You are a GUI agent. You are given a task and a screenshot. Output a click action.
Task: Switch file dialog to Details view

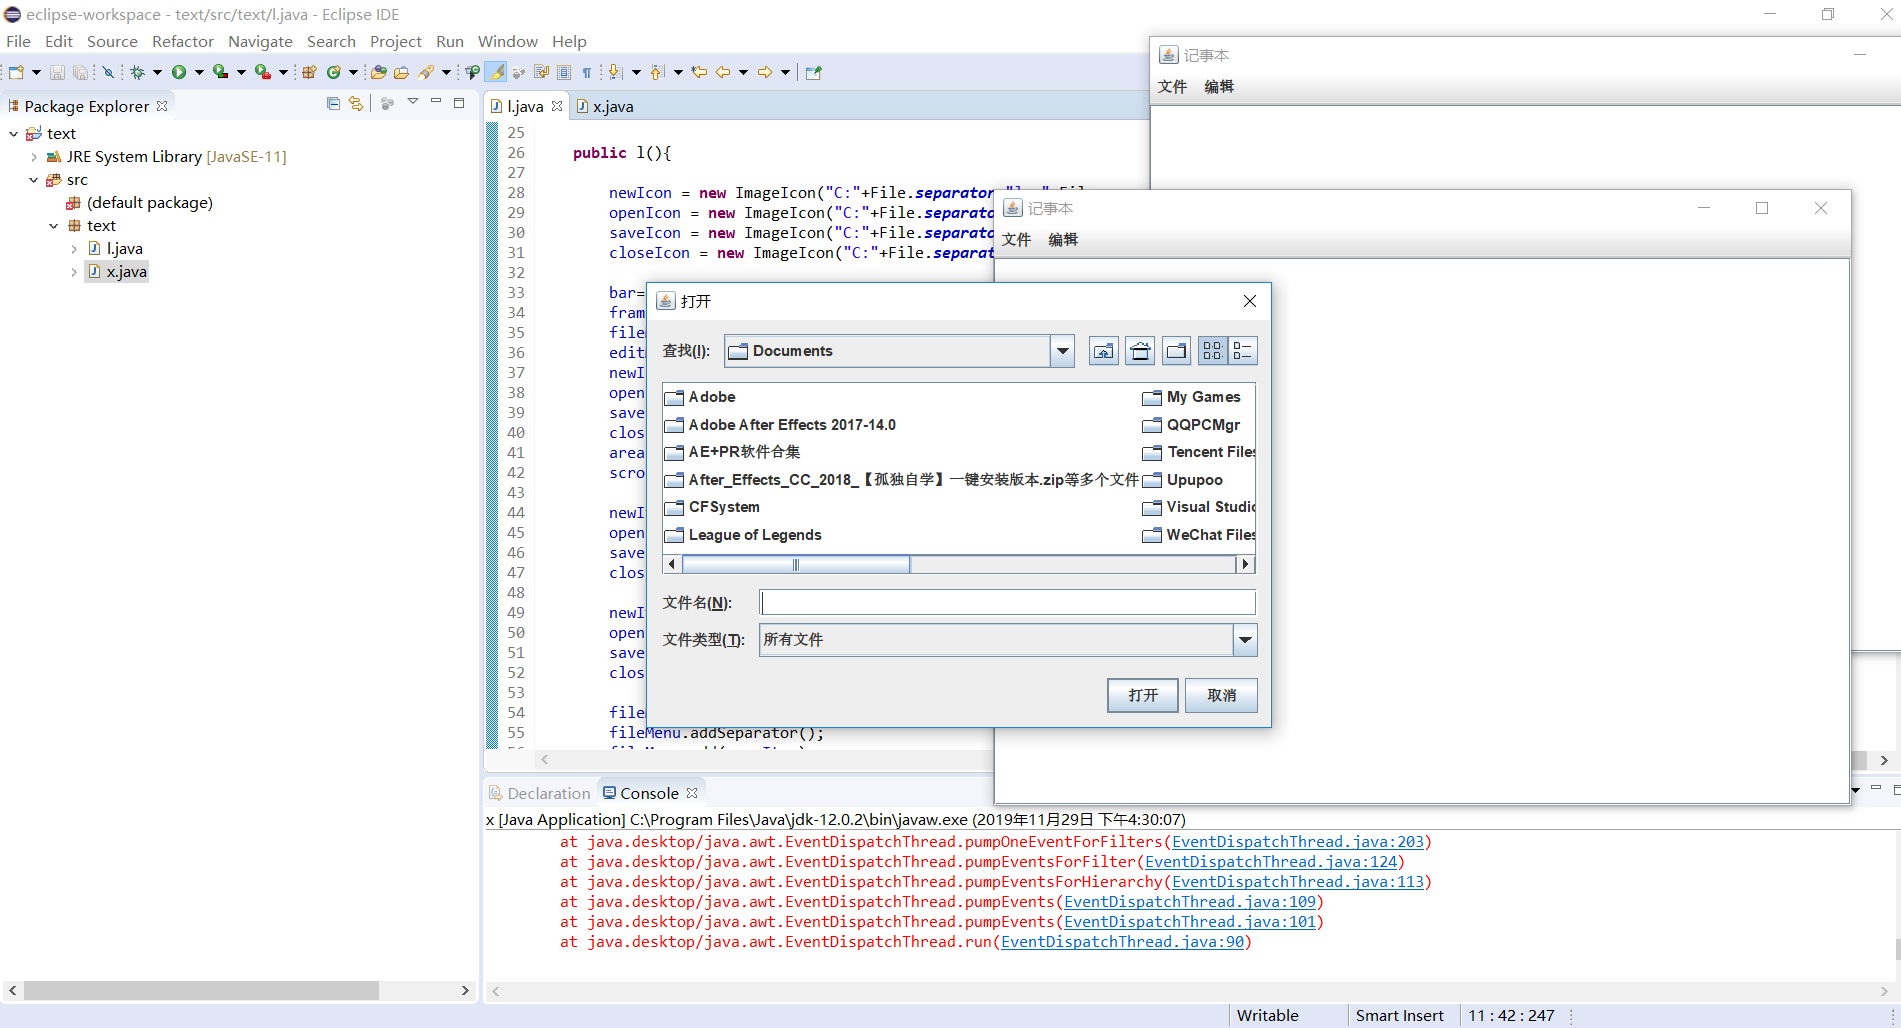(1242, 351)
